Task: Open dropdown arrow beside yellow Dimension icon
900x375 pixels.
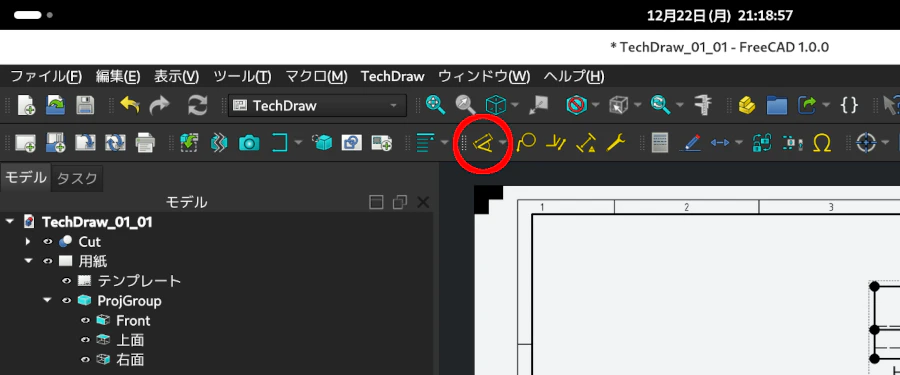Action: pos(503,142)
